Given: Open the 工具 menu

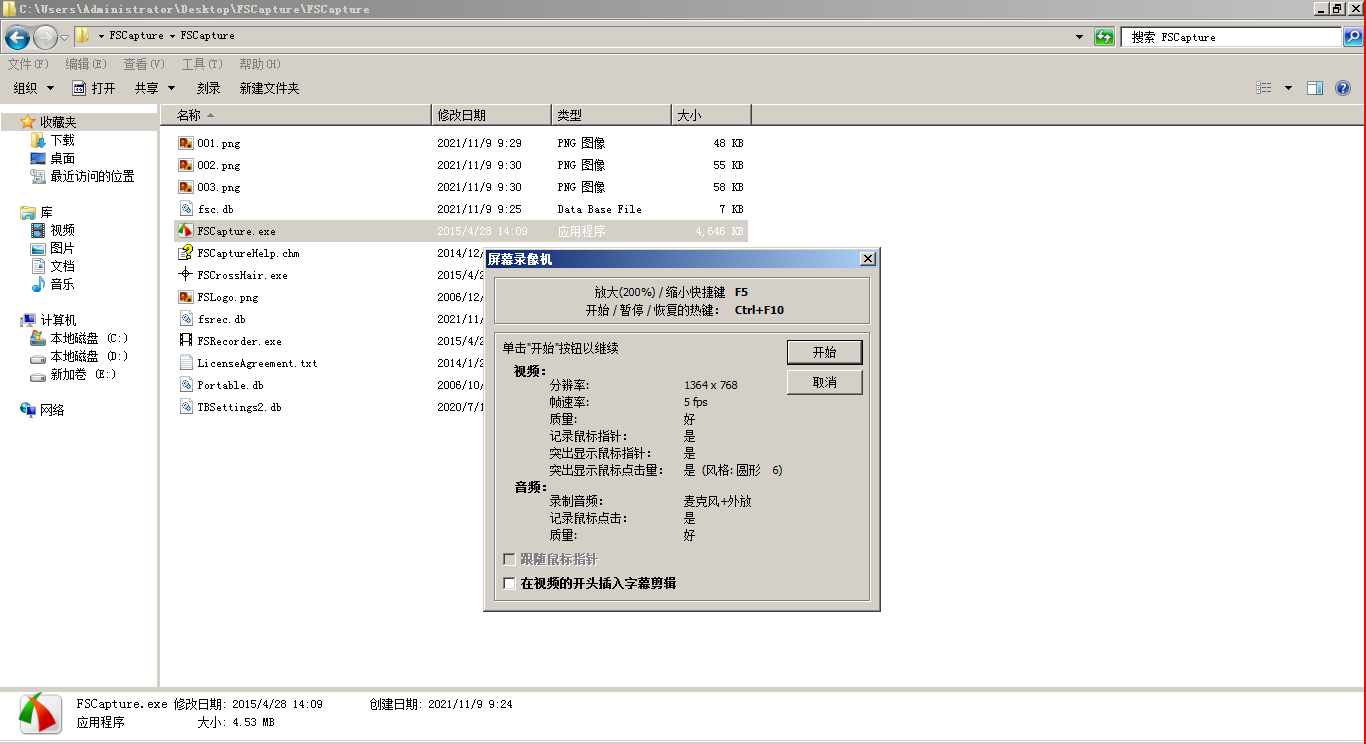Looking at the screenshot, I should pos(200,63).
